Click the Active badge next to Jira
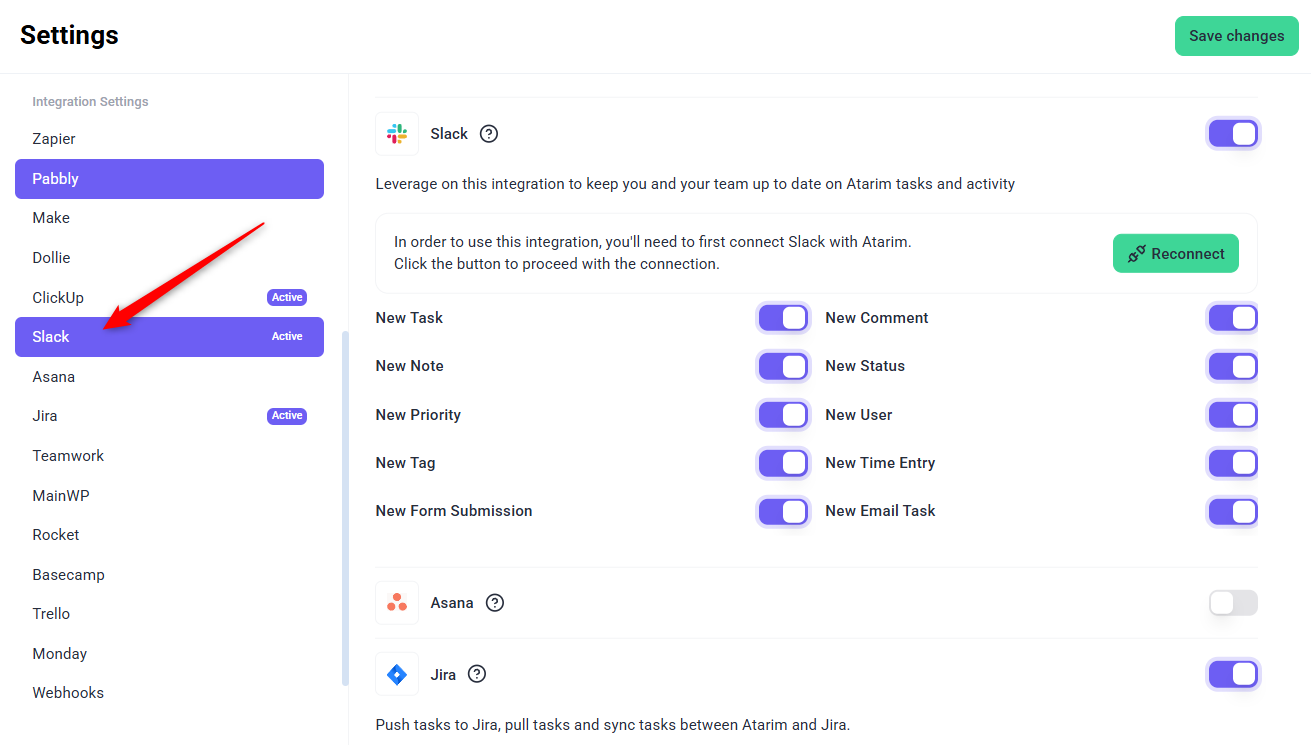This screenshot has width=1311, height=745. point(287,416)
